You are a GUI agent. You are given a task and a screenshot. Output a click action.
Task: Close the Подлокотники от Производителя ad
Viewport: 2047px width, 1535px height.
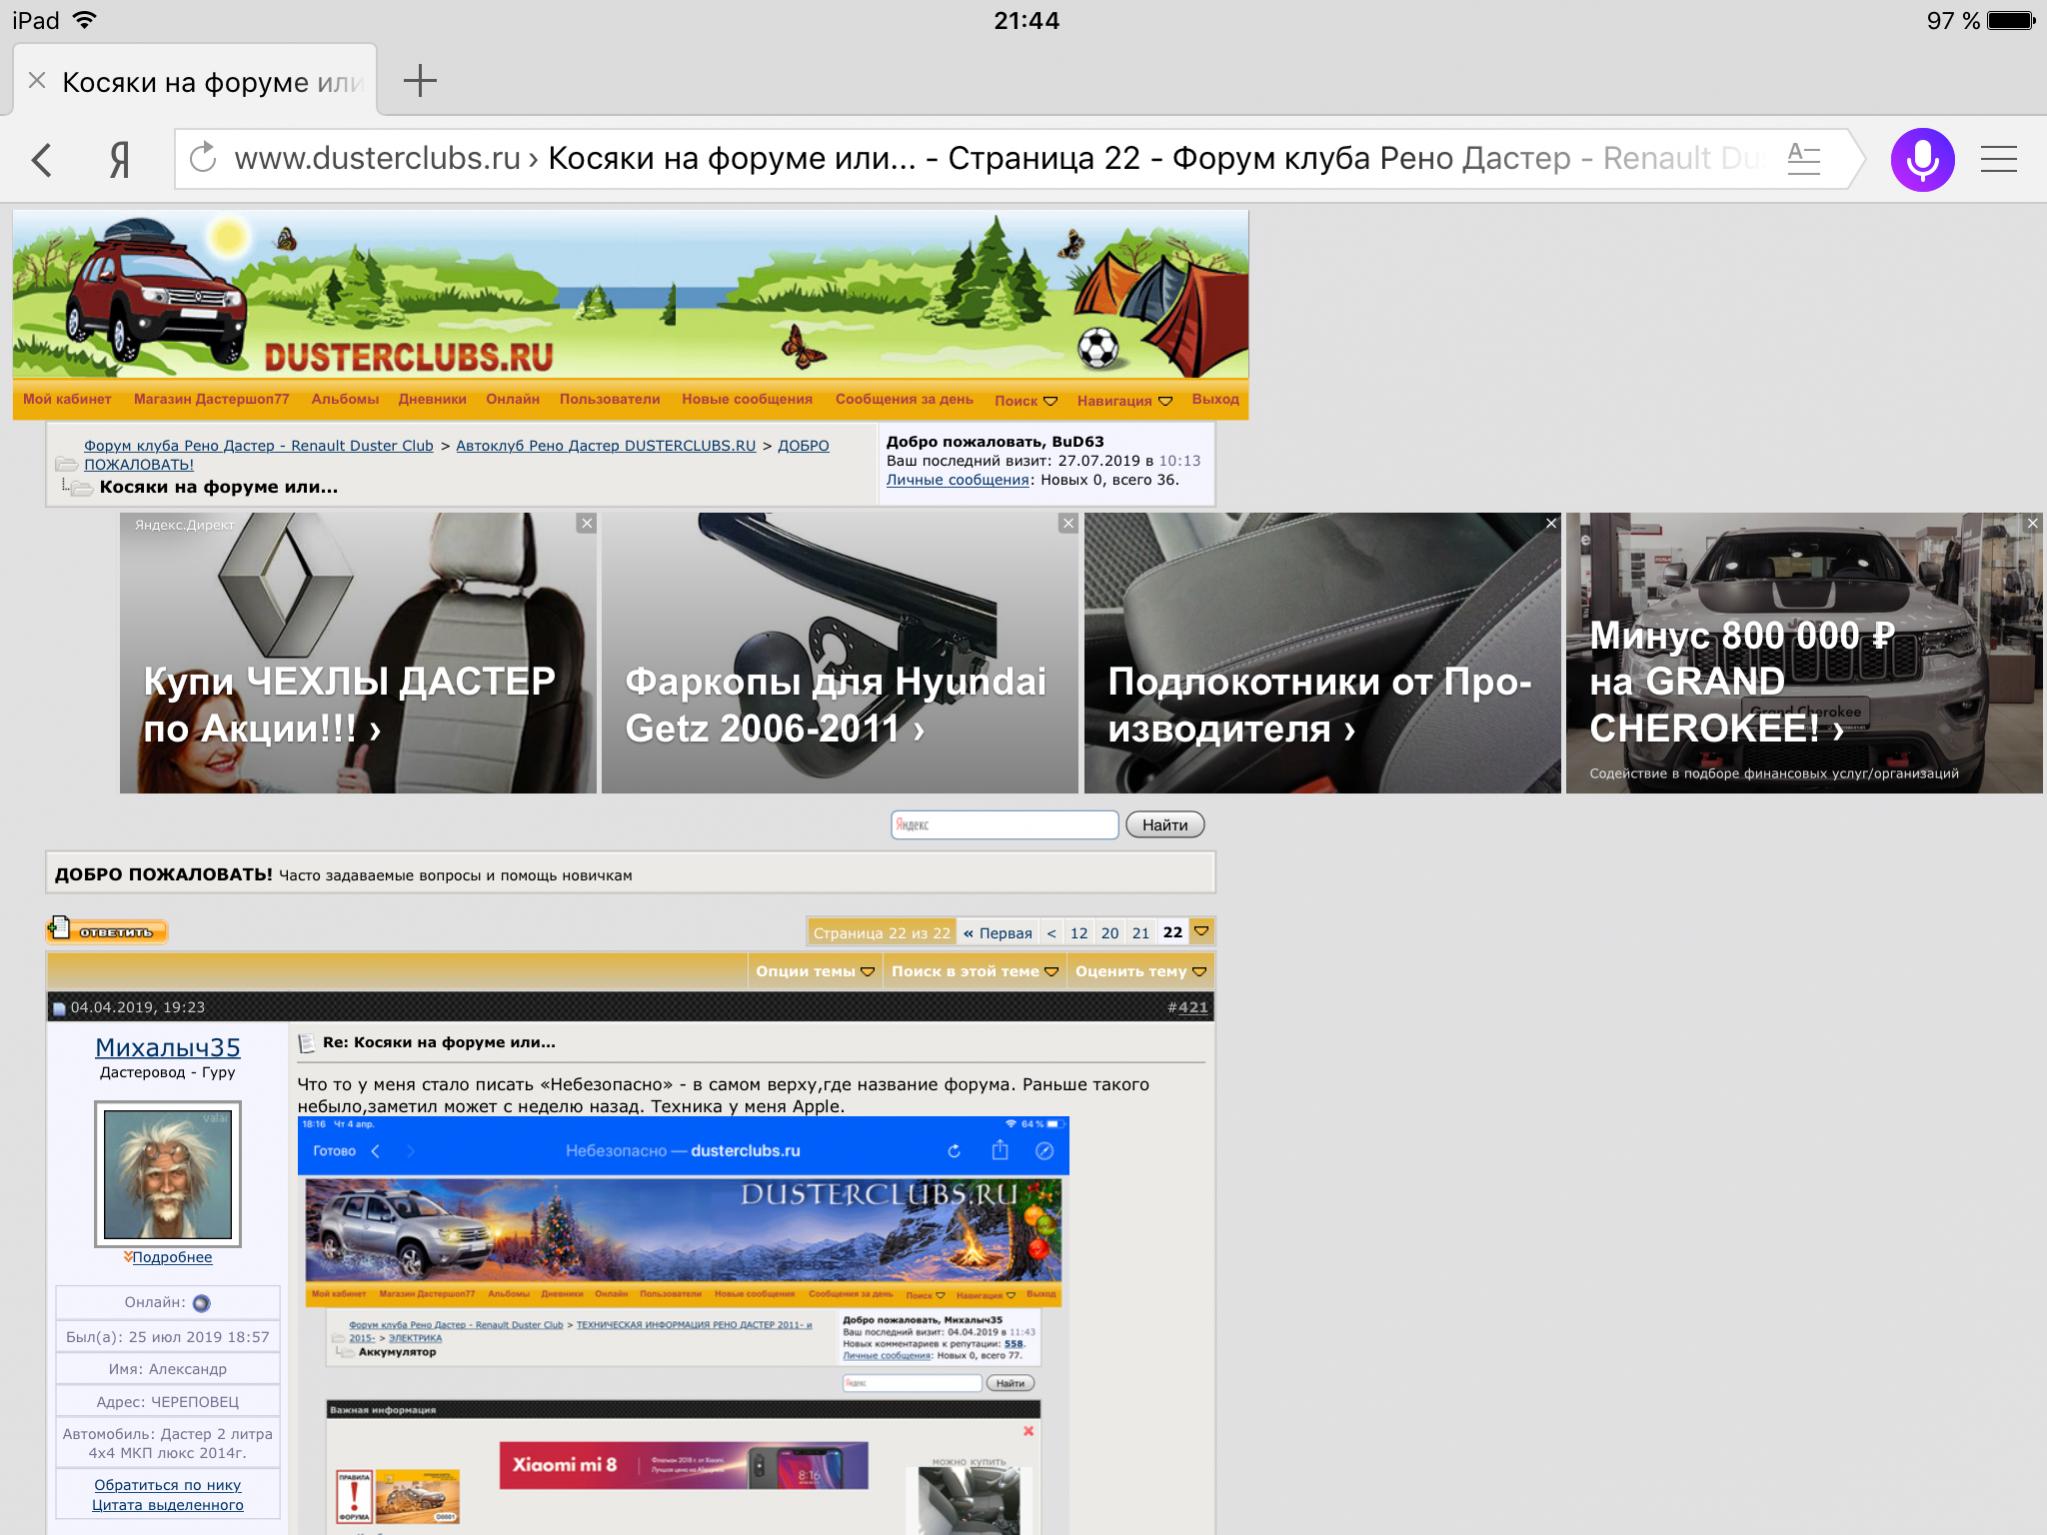1551,523
